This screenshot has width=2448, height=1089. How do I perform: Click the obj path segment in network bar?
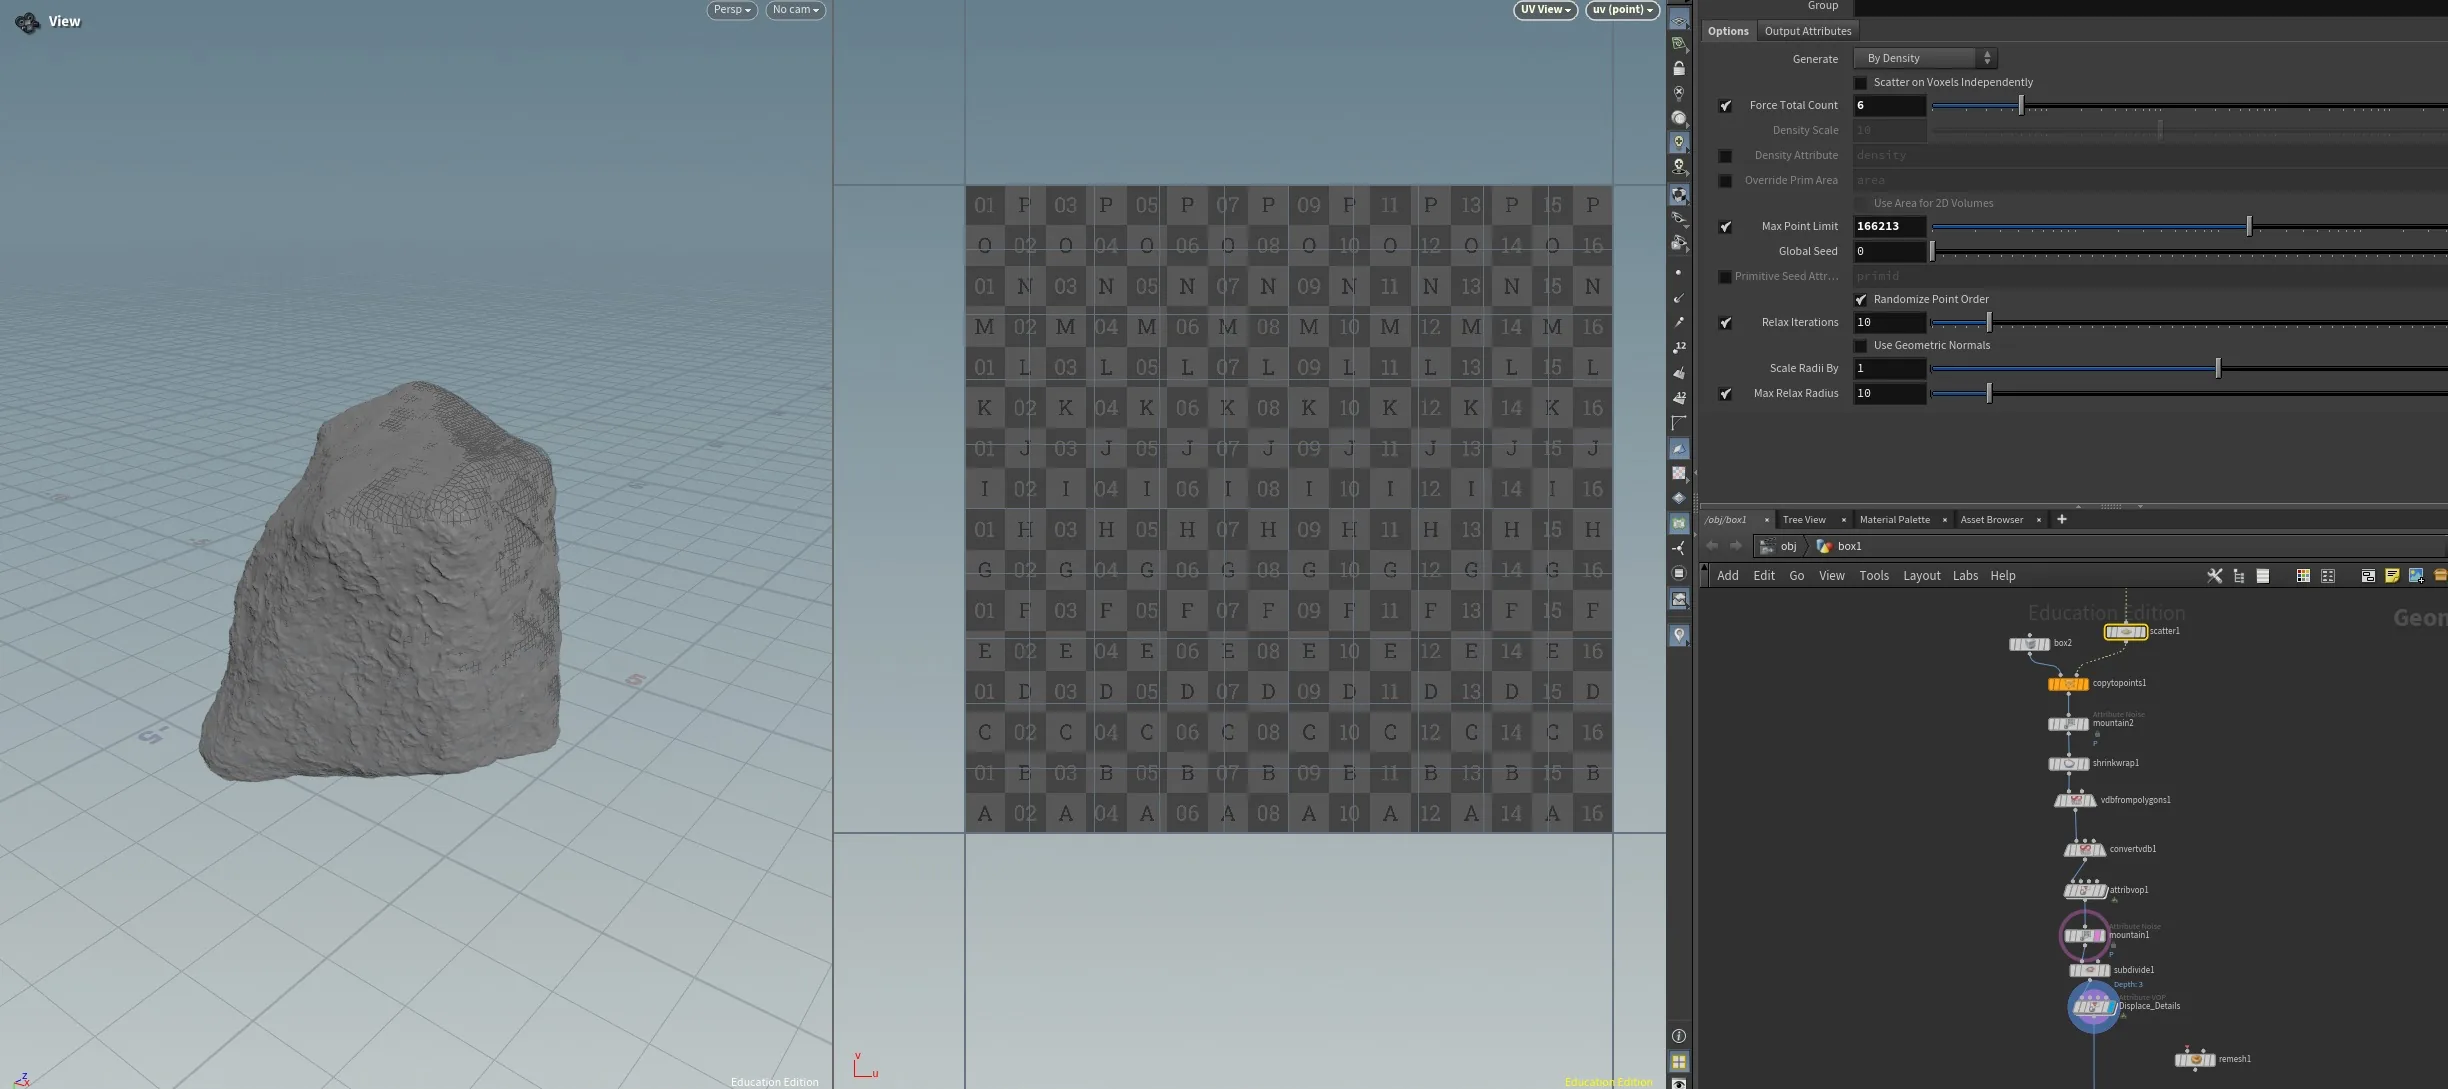1779,546
